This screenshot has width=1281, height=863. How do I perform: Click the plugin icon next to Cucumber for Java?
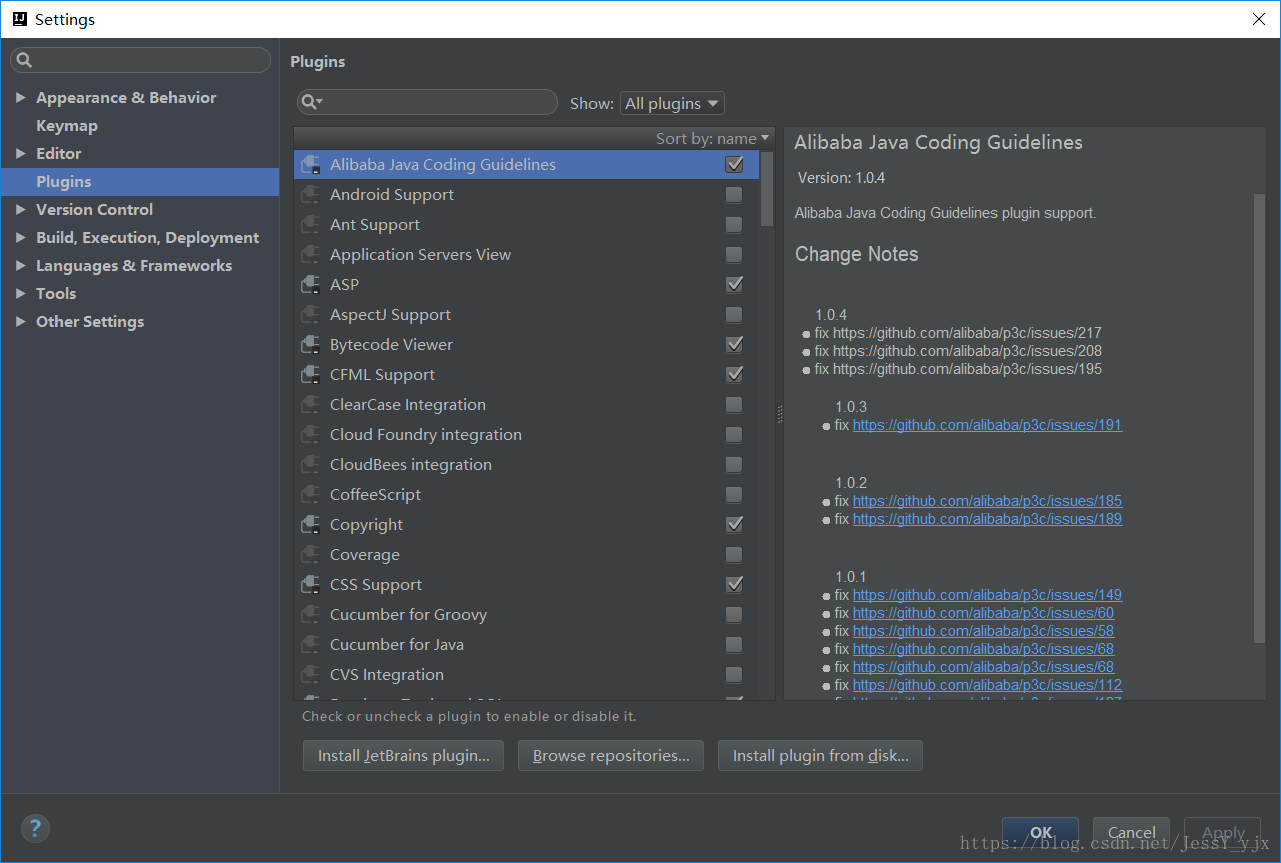311,645
